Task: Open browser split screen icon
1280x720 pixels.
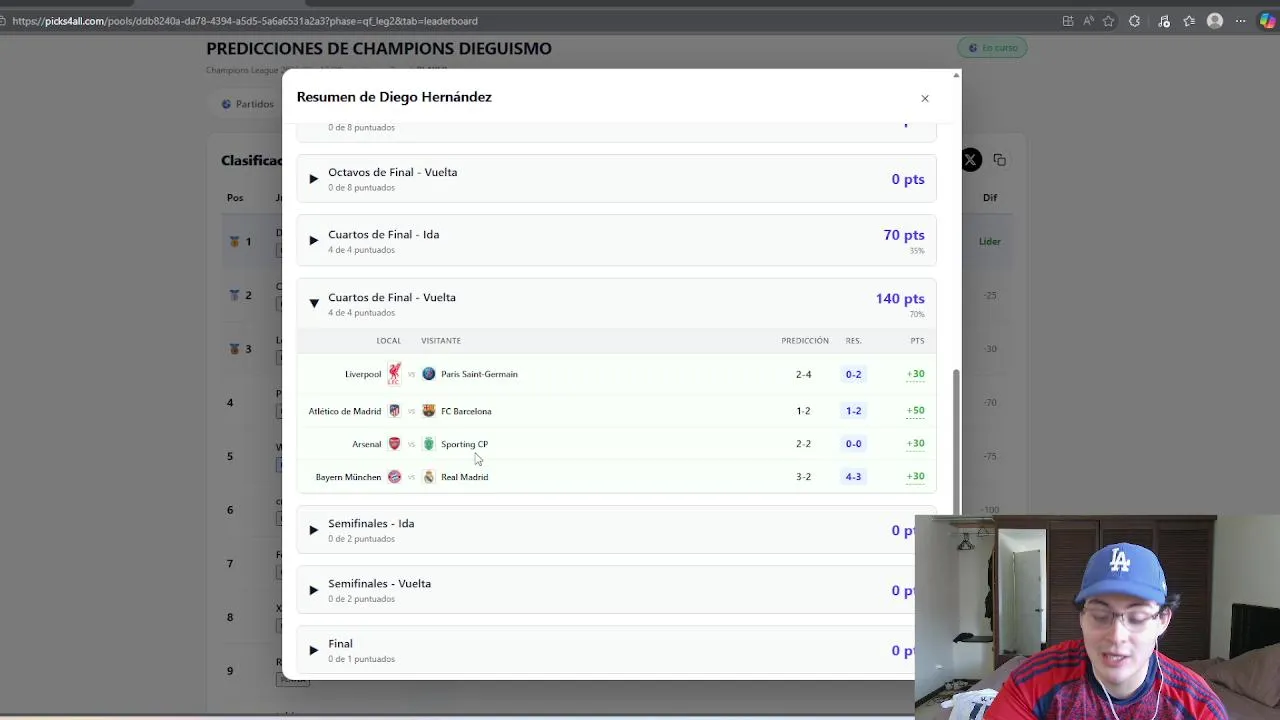Action: (1068, 21)
